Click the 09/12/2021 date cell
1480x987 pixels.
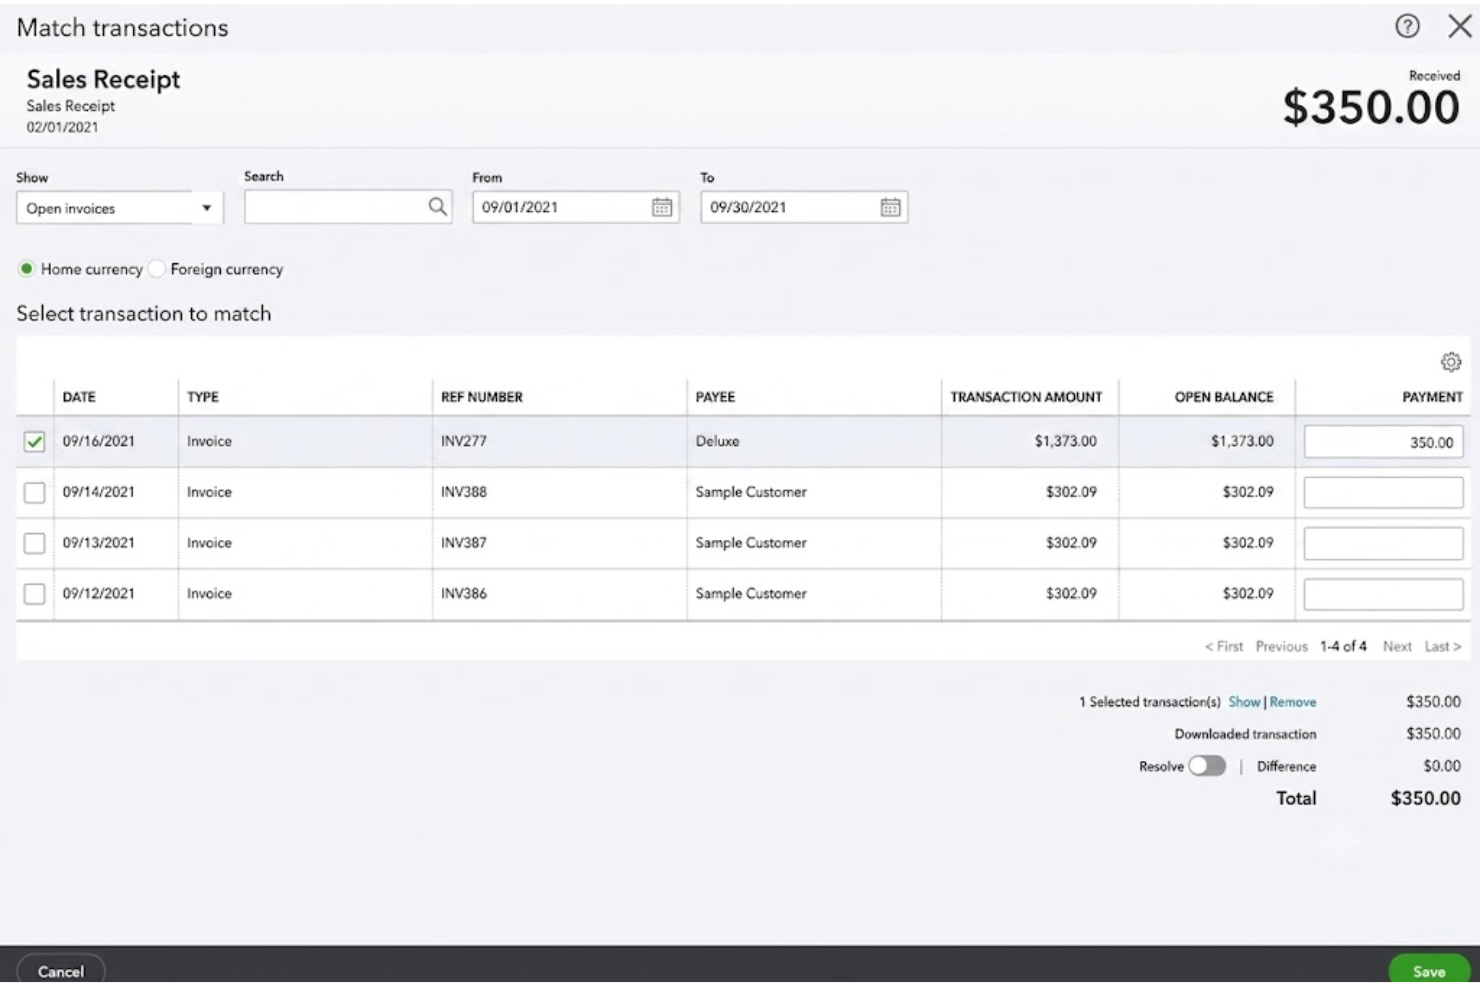(98, 594)
